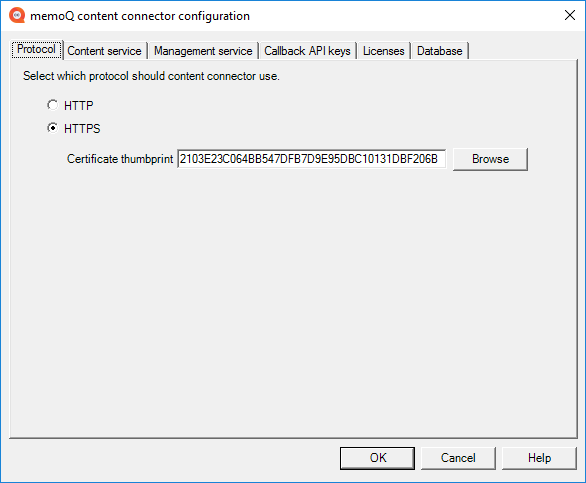Click the Certificate thumbprint label
Screen dimensions: 586x483
120,159
